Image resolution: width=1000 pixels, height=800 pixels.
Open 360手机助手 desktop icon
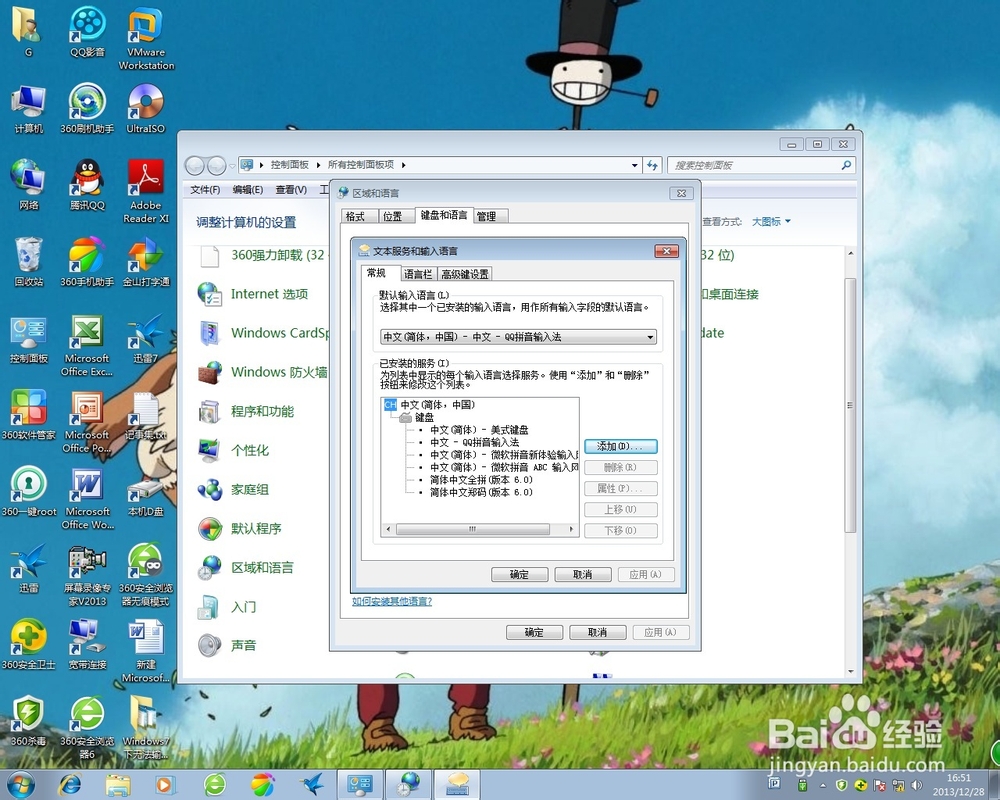(87, 262)
